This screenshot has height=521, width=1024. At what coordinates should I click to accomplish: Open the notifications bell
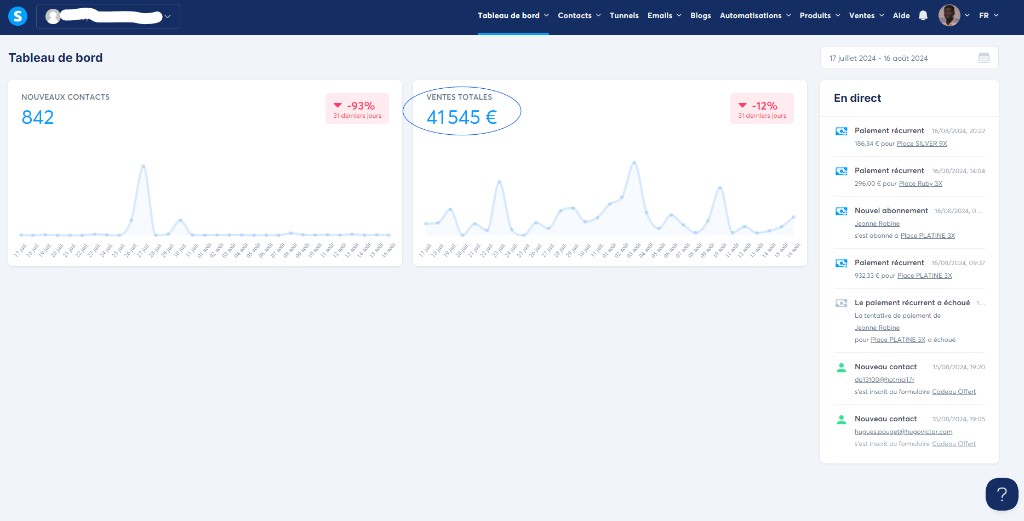[x=923, y=16]
